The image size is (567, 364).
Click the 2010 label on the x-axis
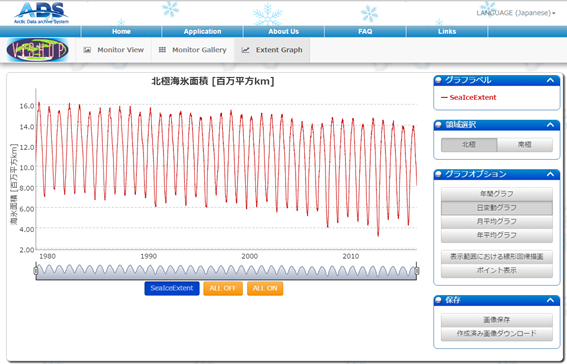pos(351,256)
